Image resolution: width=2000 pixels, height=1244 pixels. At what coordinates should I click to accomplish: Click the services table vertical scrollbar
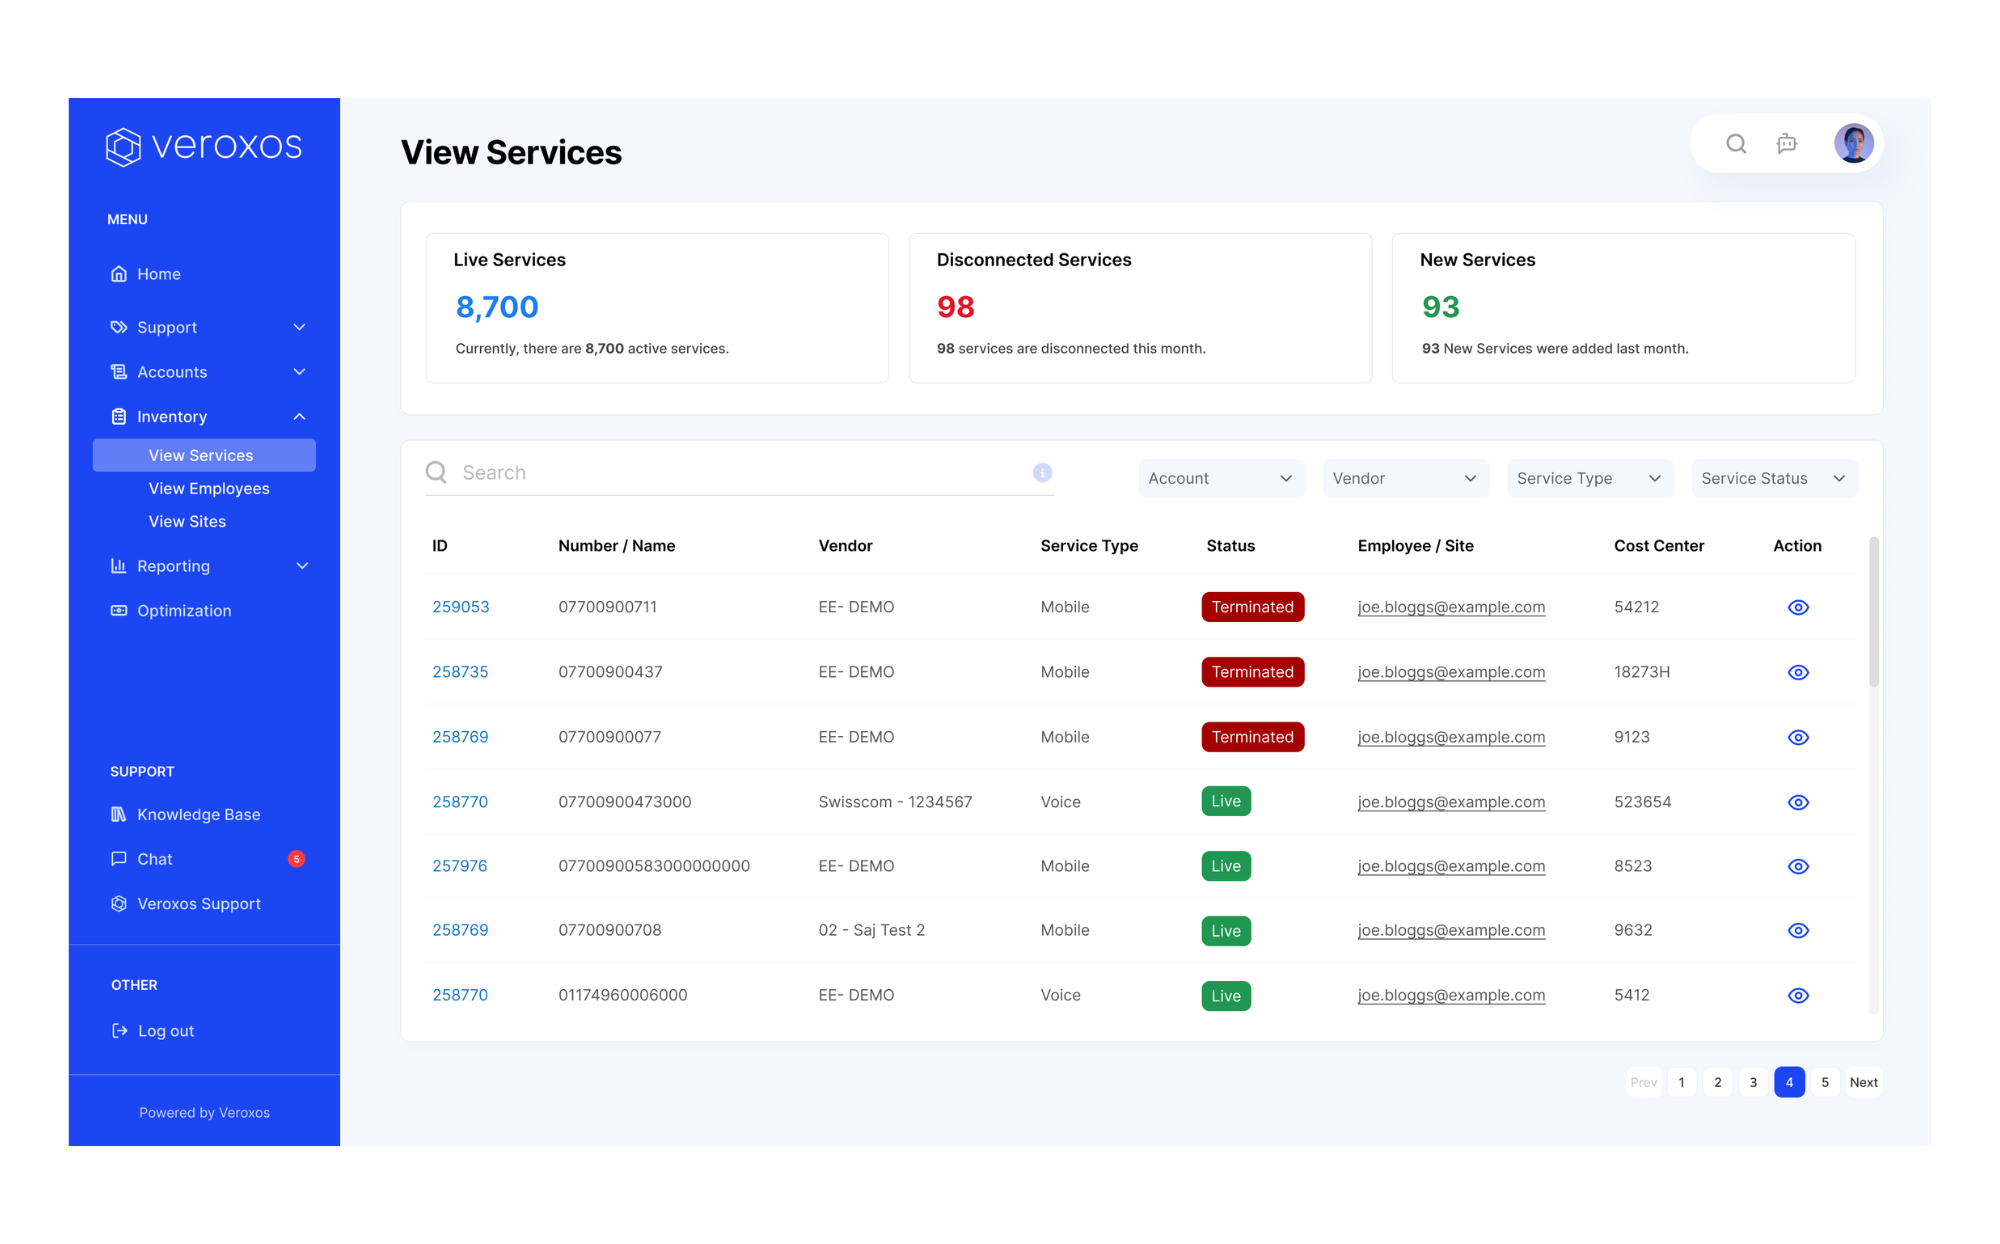point(1873,612)
